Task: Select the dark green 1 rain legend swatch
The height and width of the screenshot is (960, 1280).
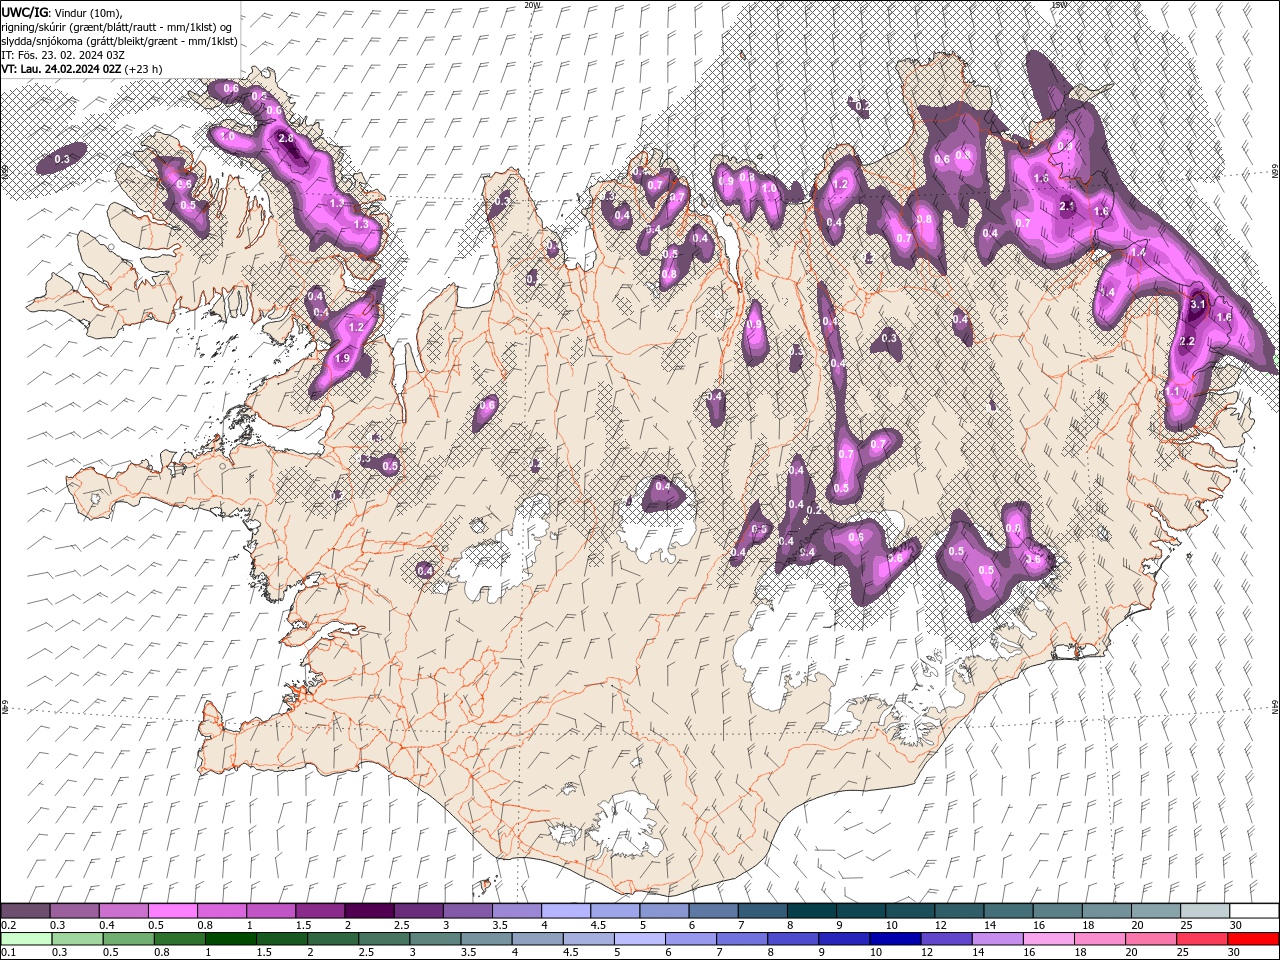Action: point(230,938)
